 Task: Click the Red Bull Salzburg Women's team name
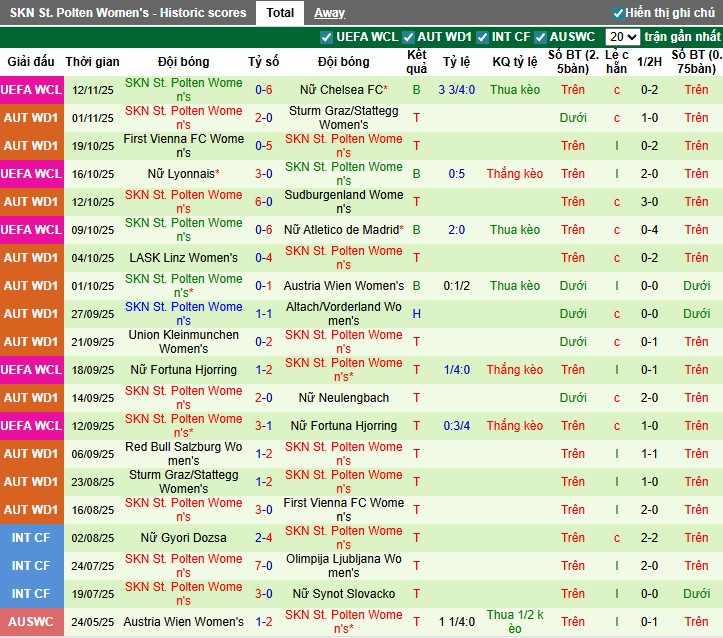point(184,454)
